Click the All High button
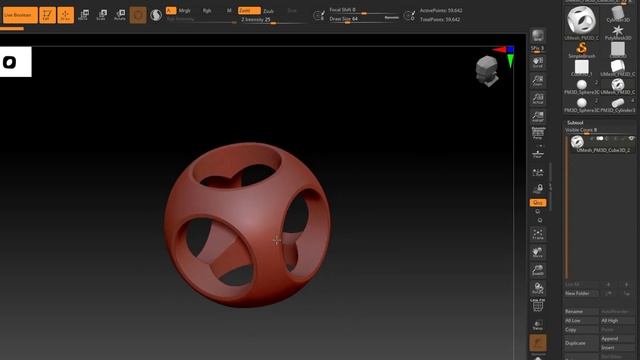Image resolution: width=640 pixels, height=360 pixels. click(x=618, y=321)
